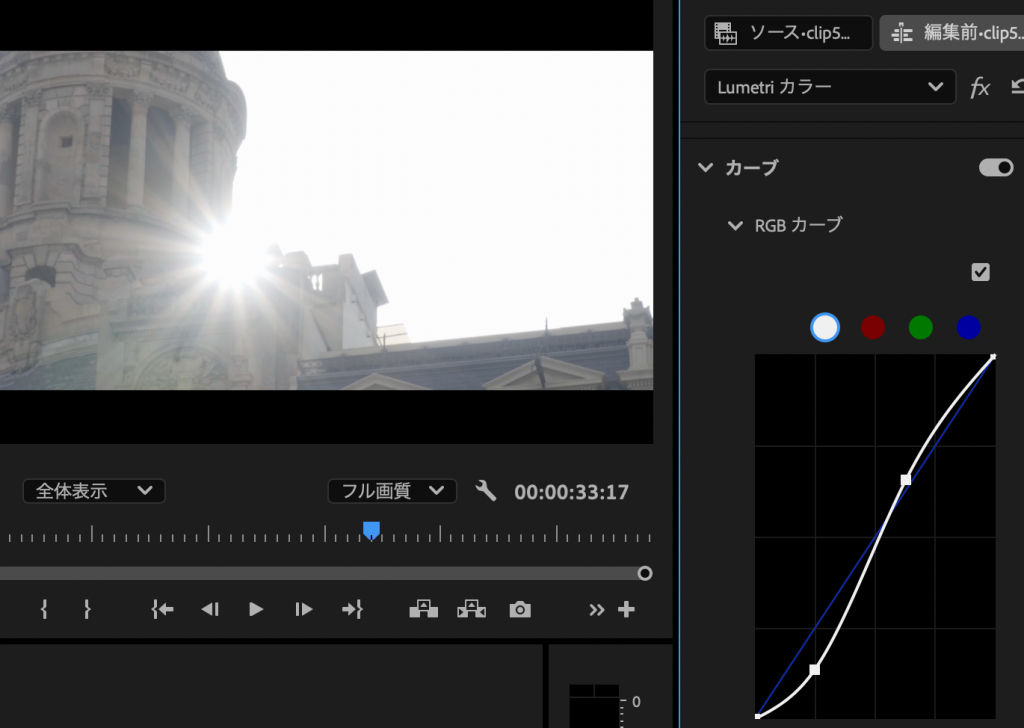This screenshot has width=1024, height=728.
Task: Click the fx icon beside Lumetri カラー
Action: click(980, 88)
